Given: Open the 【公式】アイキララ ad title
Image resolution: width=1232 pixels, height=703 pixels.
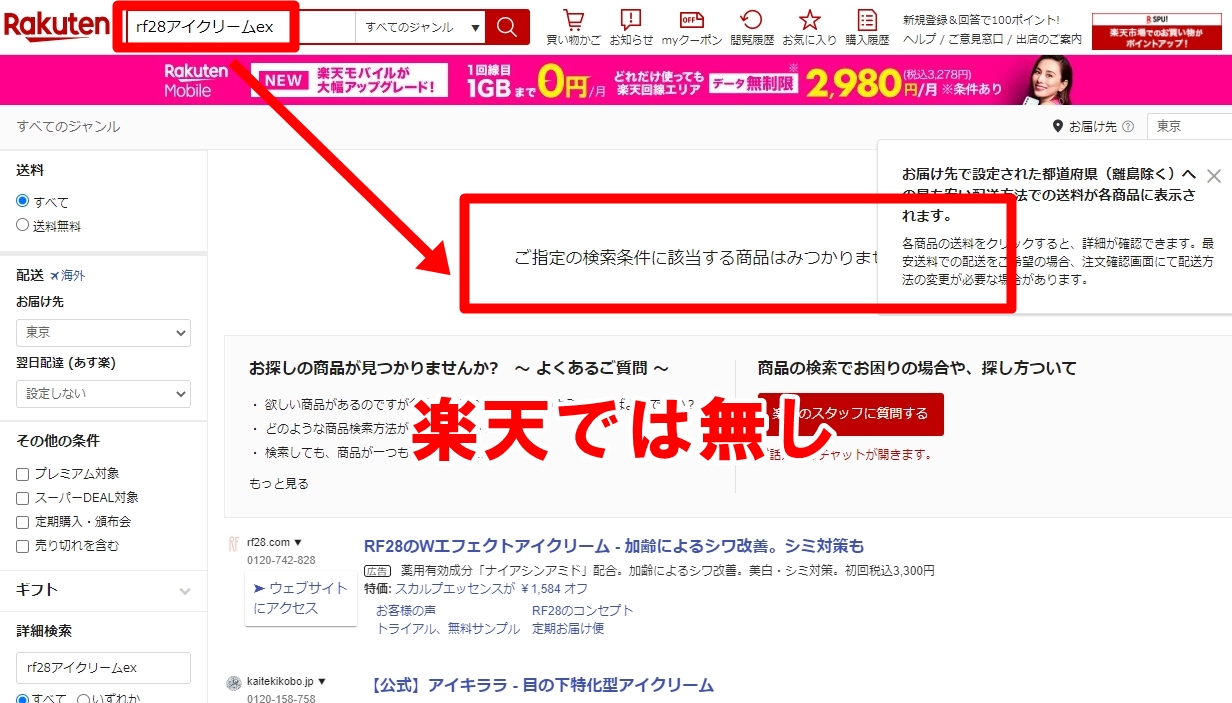Looking at the screenshot, I should click(539, 685).
